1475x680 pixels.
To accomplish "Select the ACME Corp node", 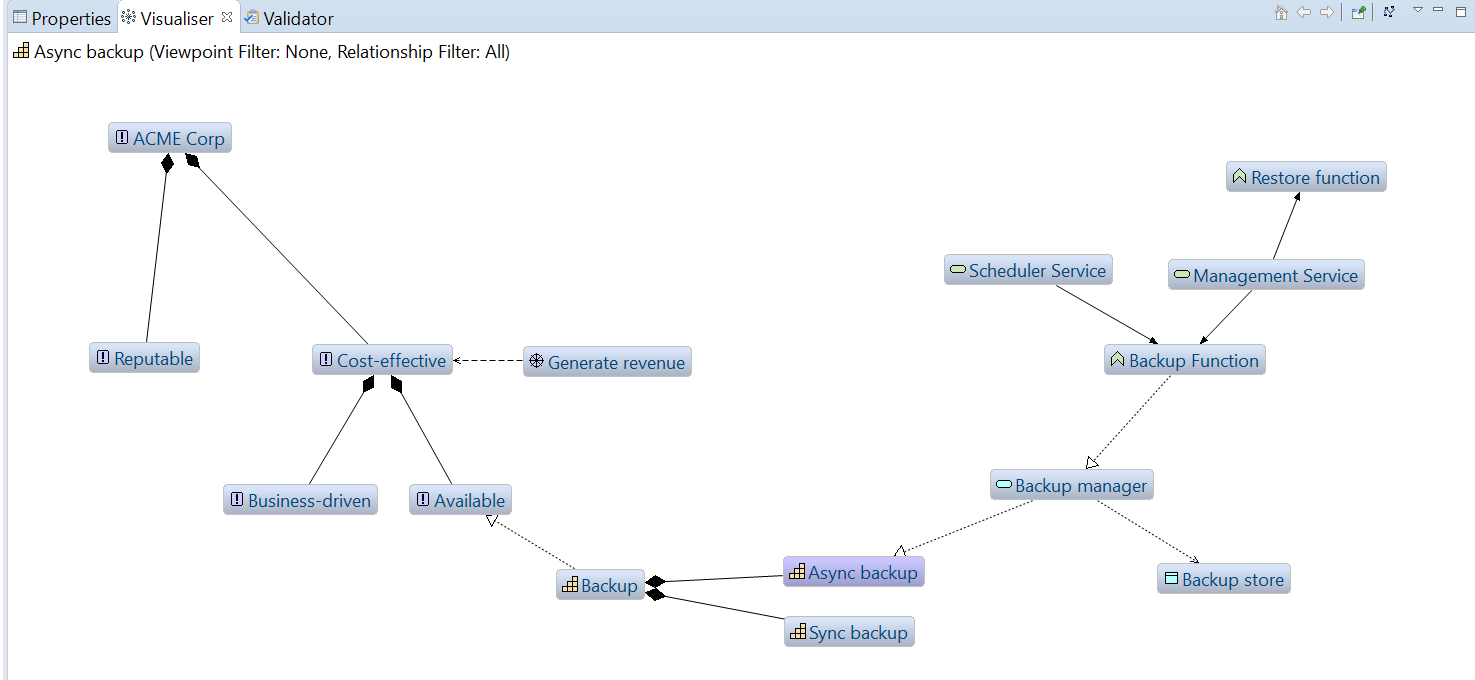I will tap(170, 139).
